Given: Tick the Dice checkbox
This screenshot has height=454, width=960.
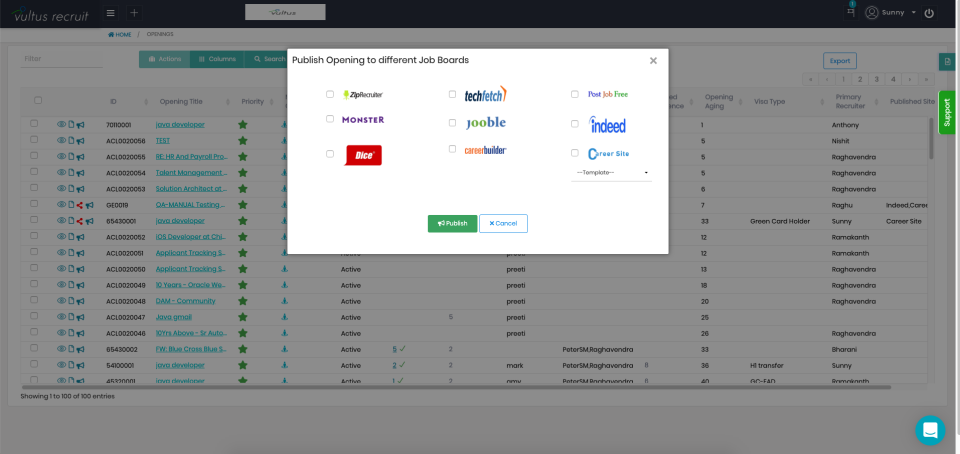Looking at the screenshot, I should (x=330, y=154).
